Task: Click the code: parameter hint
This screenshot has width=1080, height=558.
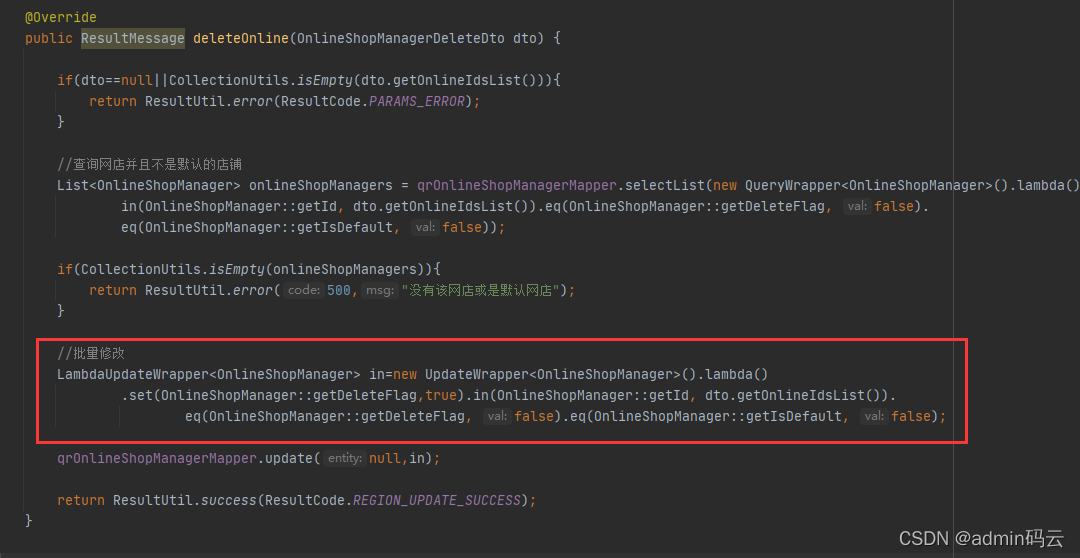Action: click(x=304, y=291)
